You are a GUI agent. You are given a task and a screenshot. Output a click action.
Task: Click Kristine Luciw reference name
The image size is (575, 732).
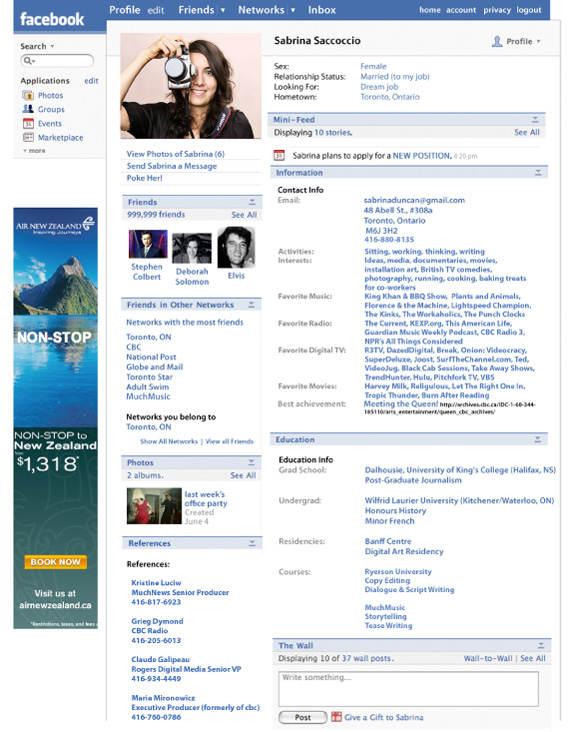click(156, 583)
